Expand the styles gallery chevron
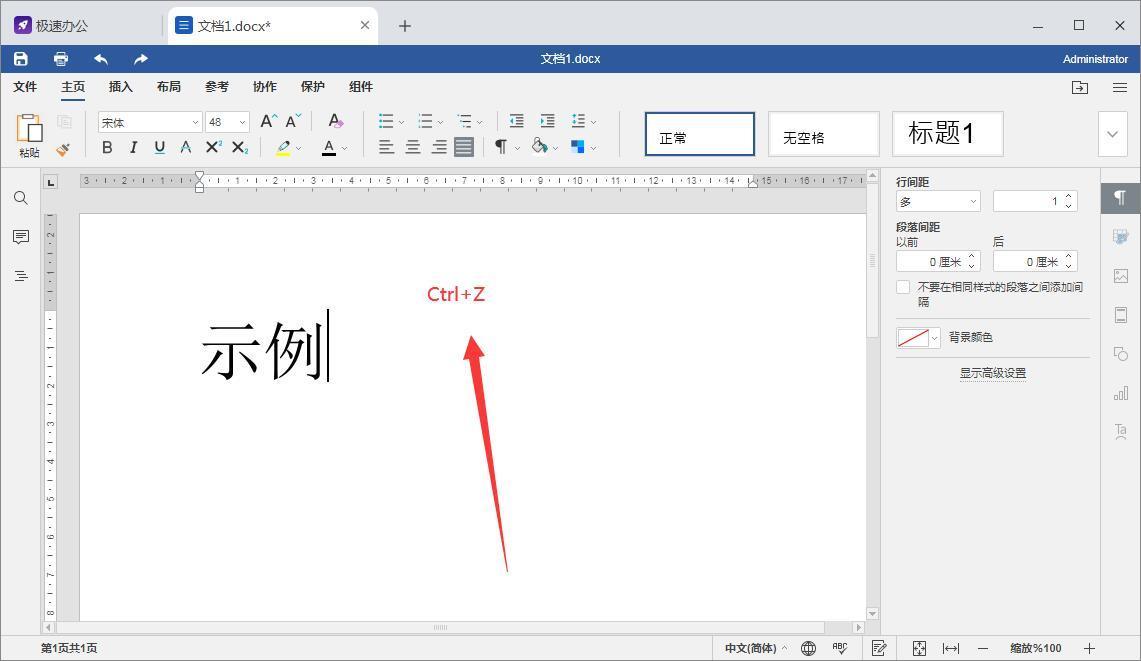Viewport: 1141px width, 661px height. [1112, 134]
